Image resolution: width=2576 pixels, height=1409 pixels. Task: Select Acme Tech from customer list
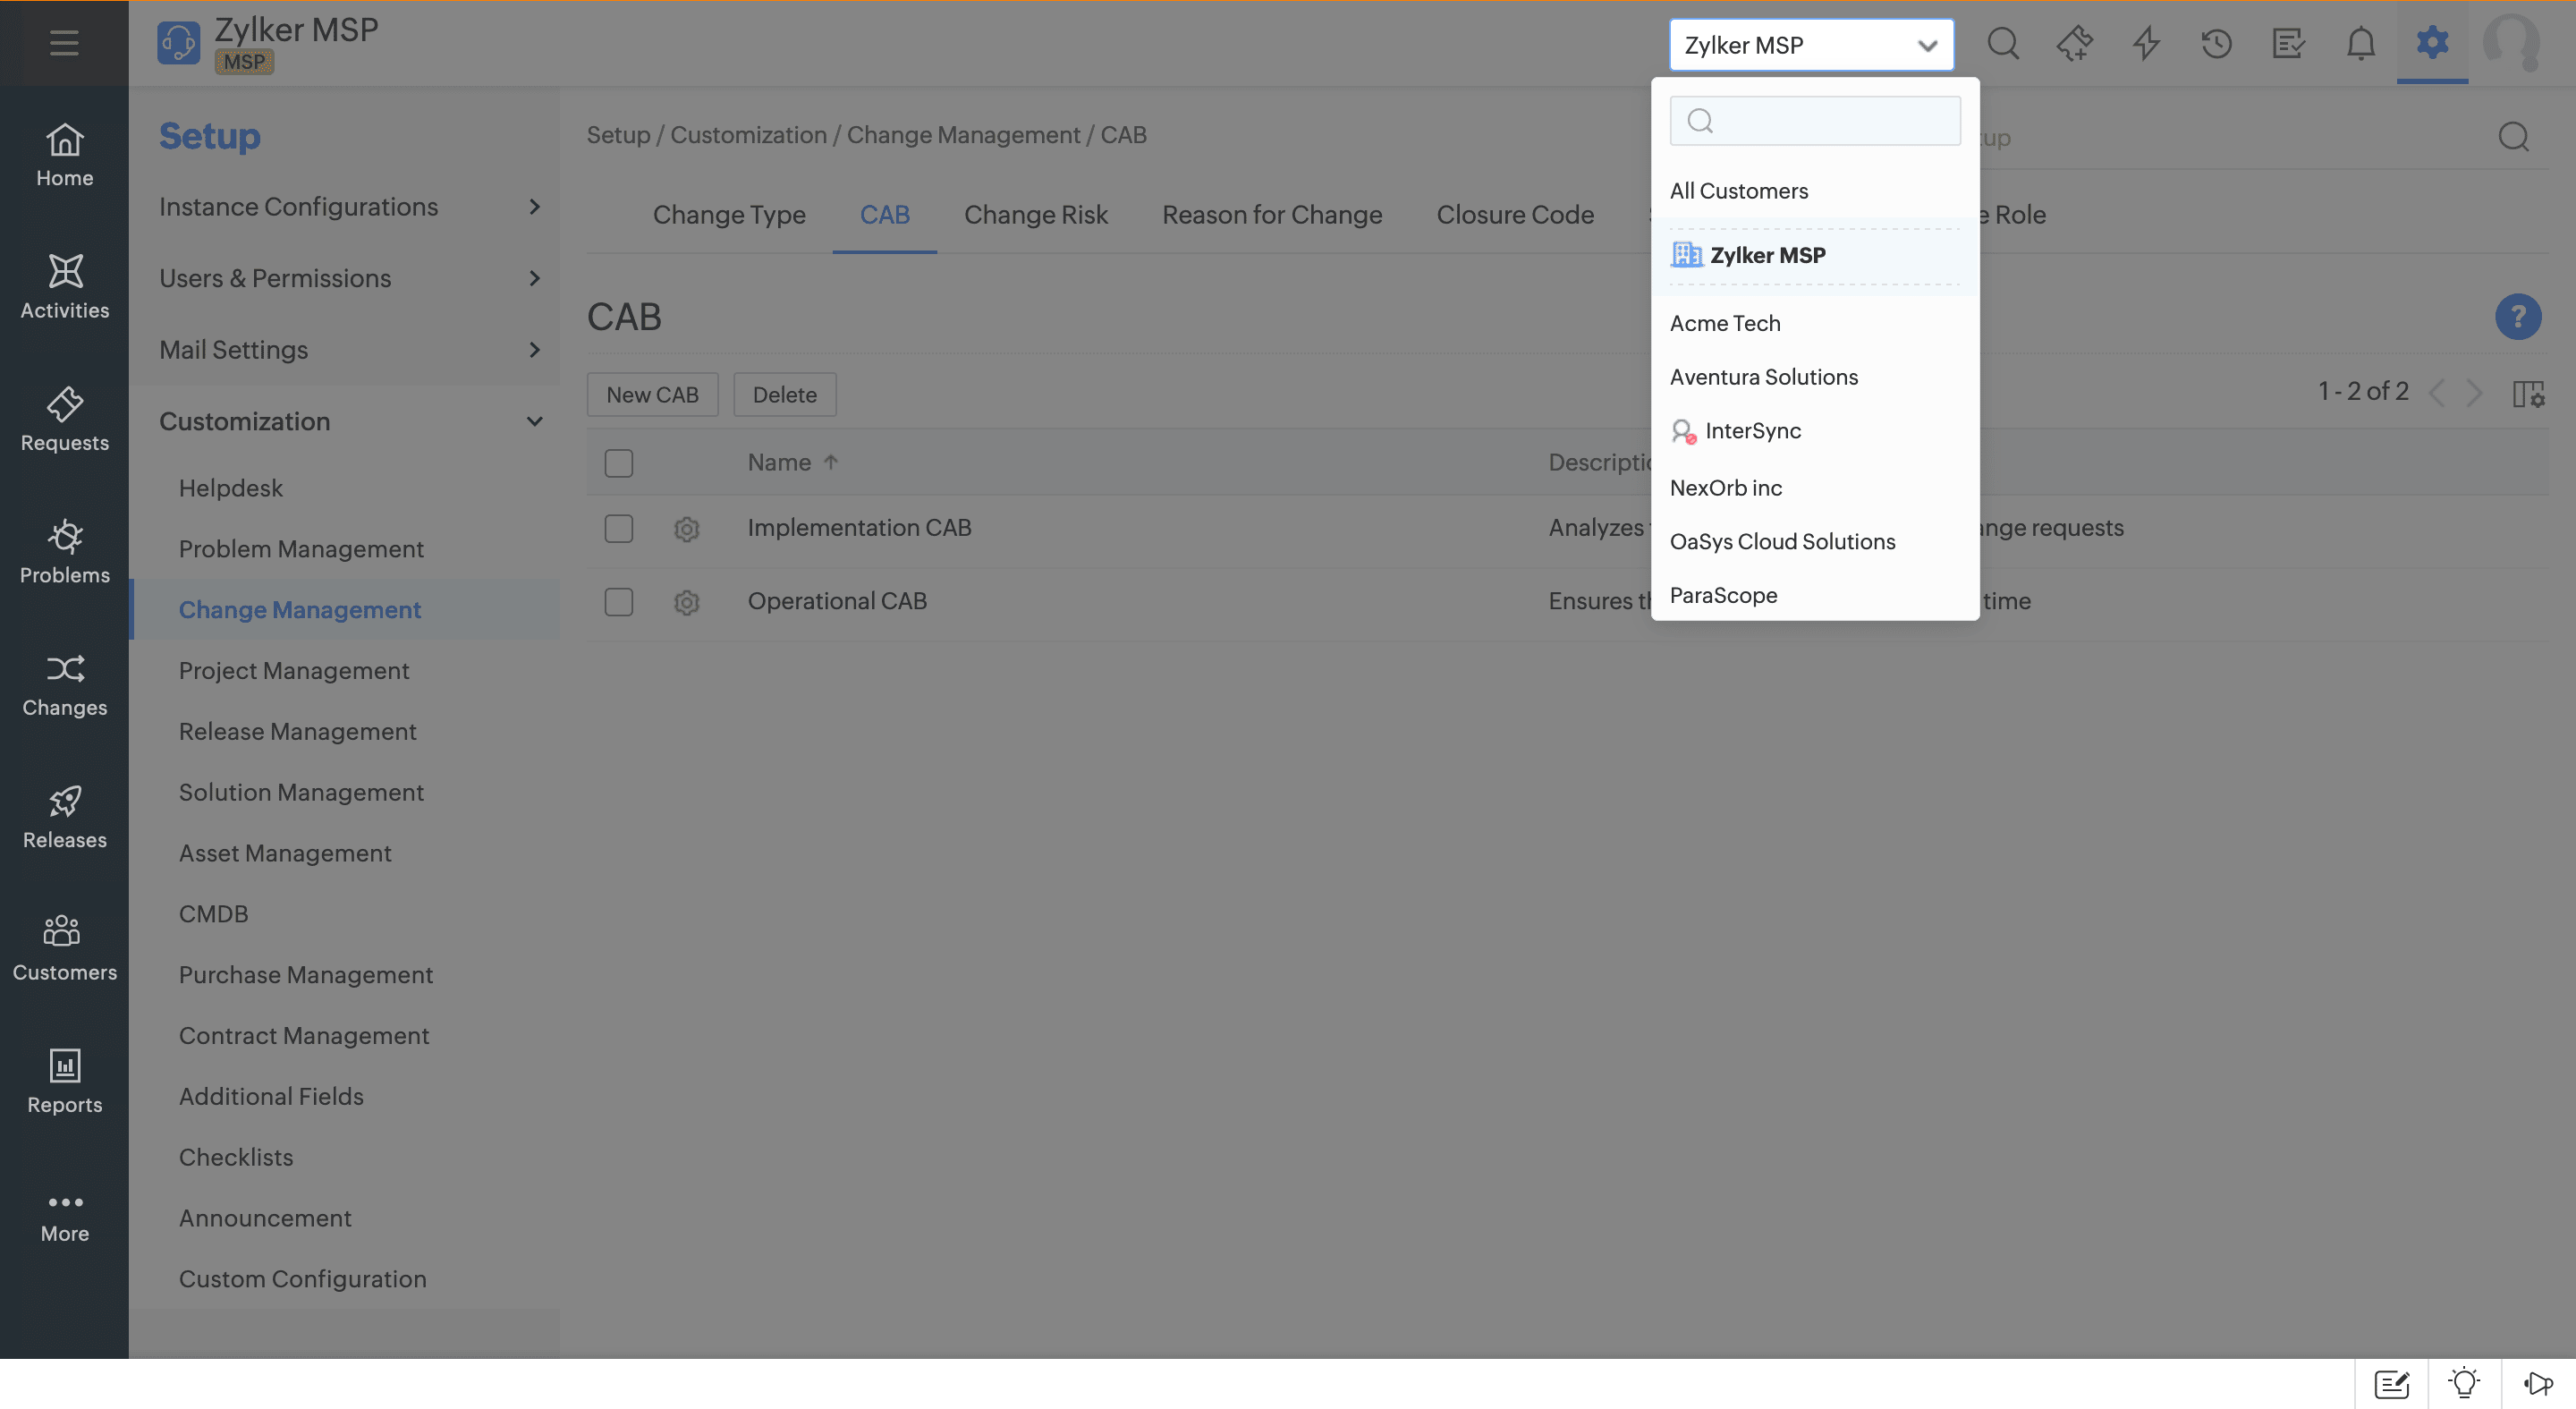tap(1725, 323)
